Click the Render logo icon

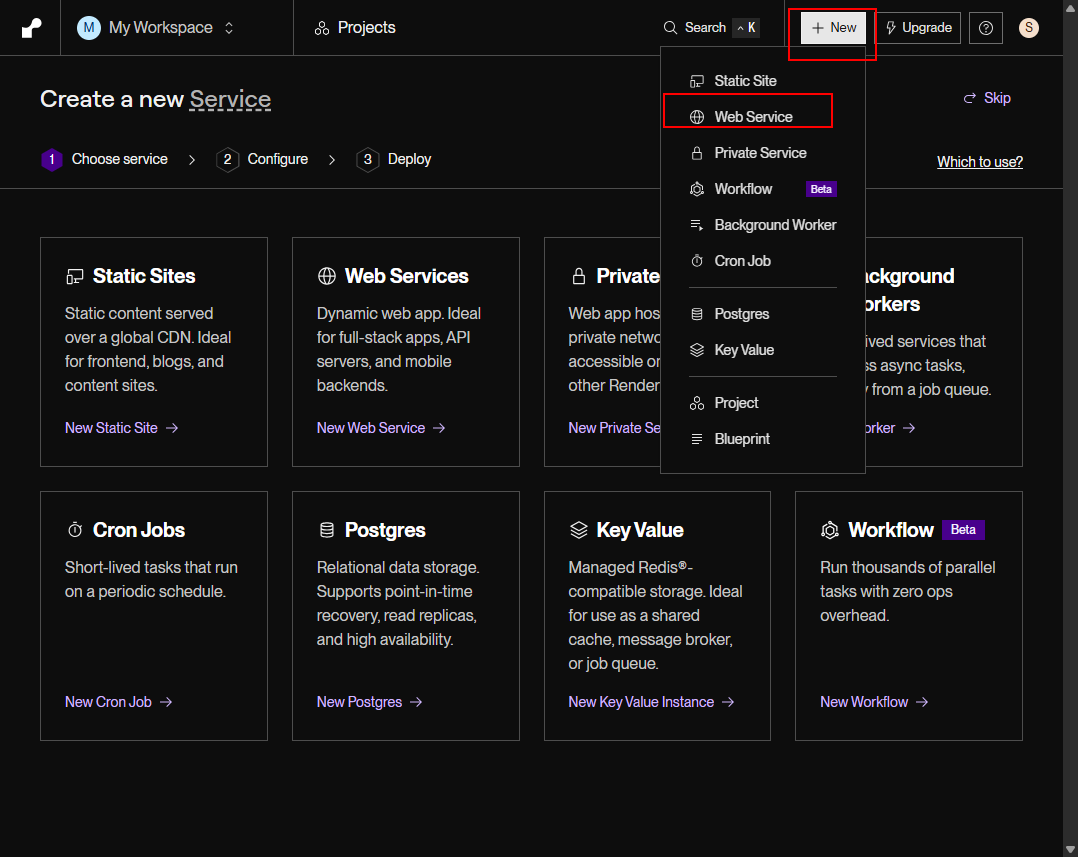31,27
